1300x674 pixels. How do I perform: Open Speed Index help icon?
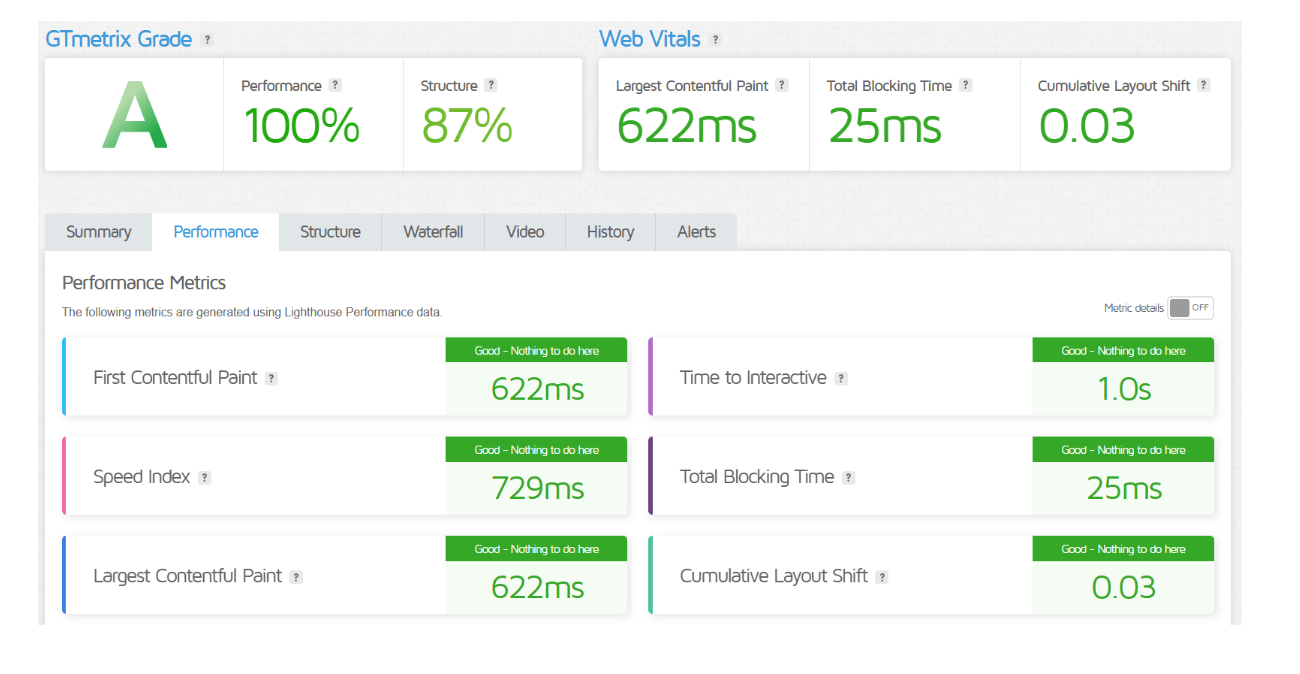tap(204, 478)
